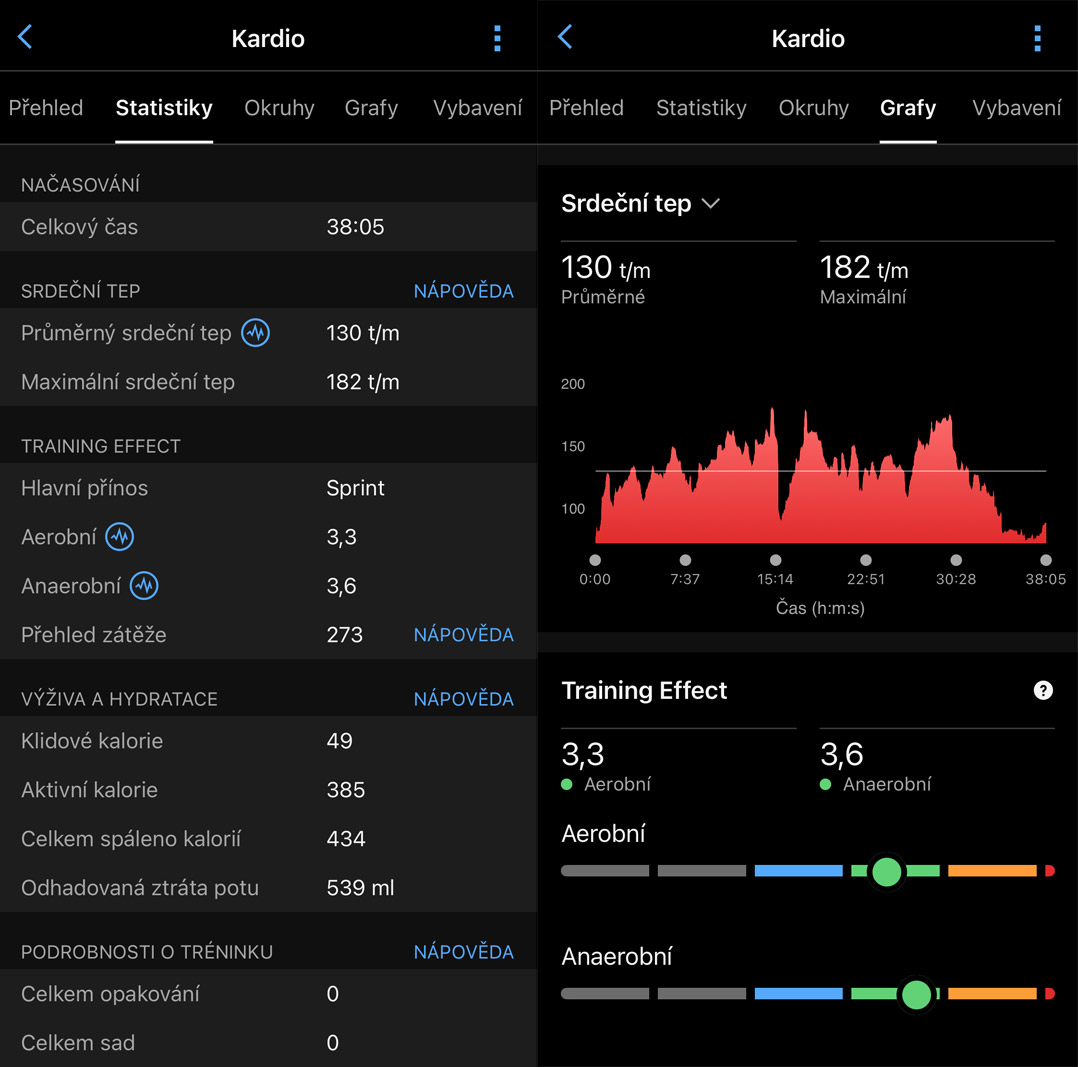Tap Nápověda for Podrobnosti o tréninku
The width and height of the screenshot is (1078, 1067).
tap(463, 952)
